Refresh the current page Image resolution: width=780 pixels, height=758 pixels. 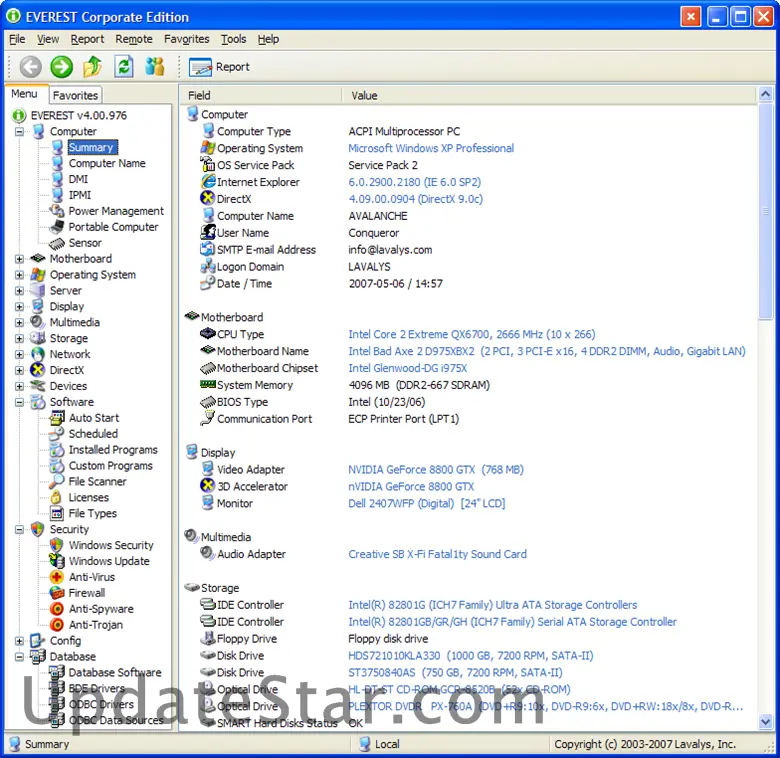click(123, 67)
